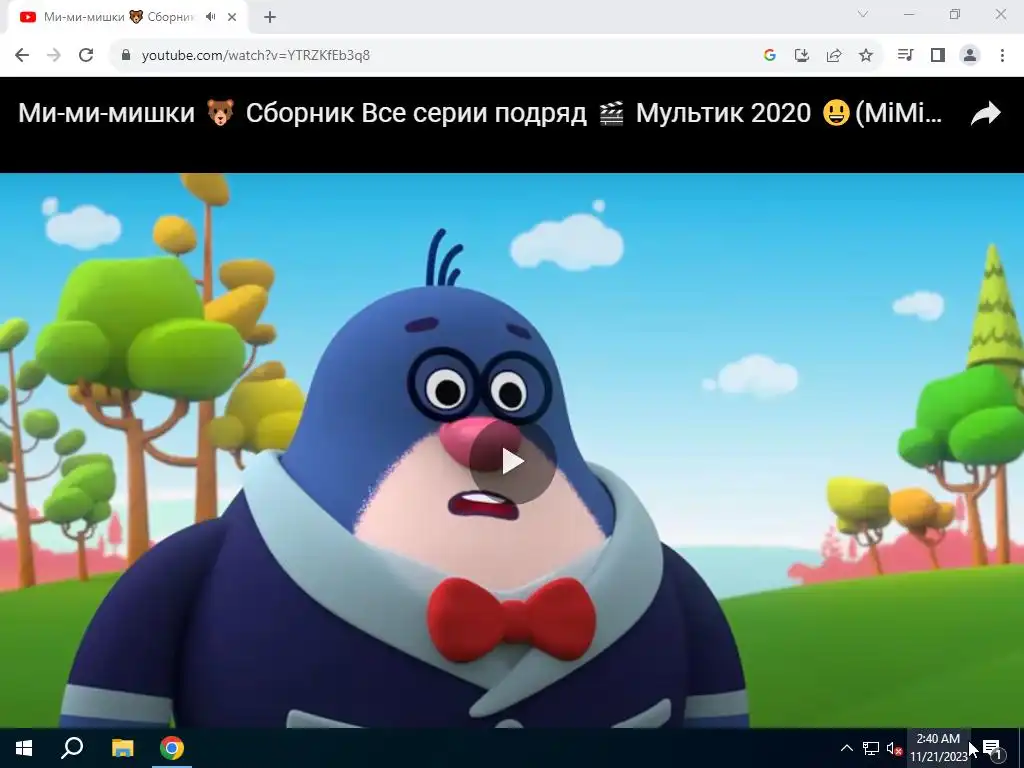Screen dimensions: 1024x768
Task: View site information via the lock icon
Action: click(126, 55)
